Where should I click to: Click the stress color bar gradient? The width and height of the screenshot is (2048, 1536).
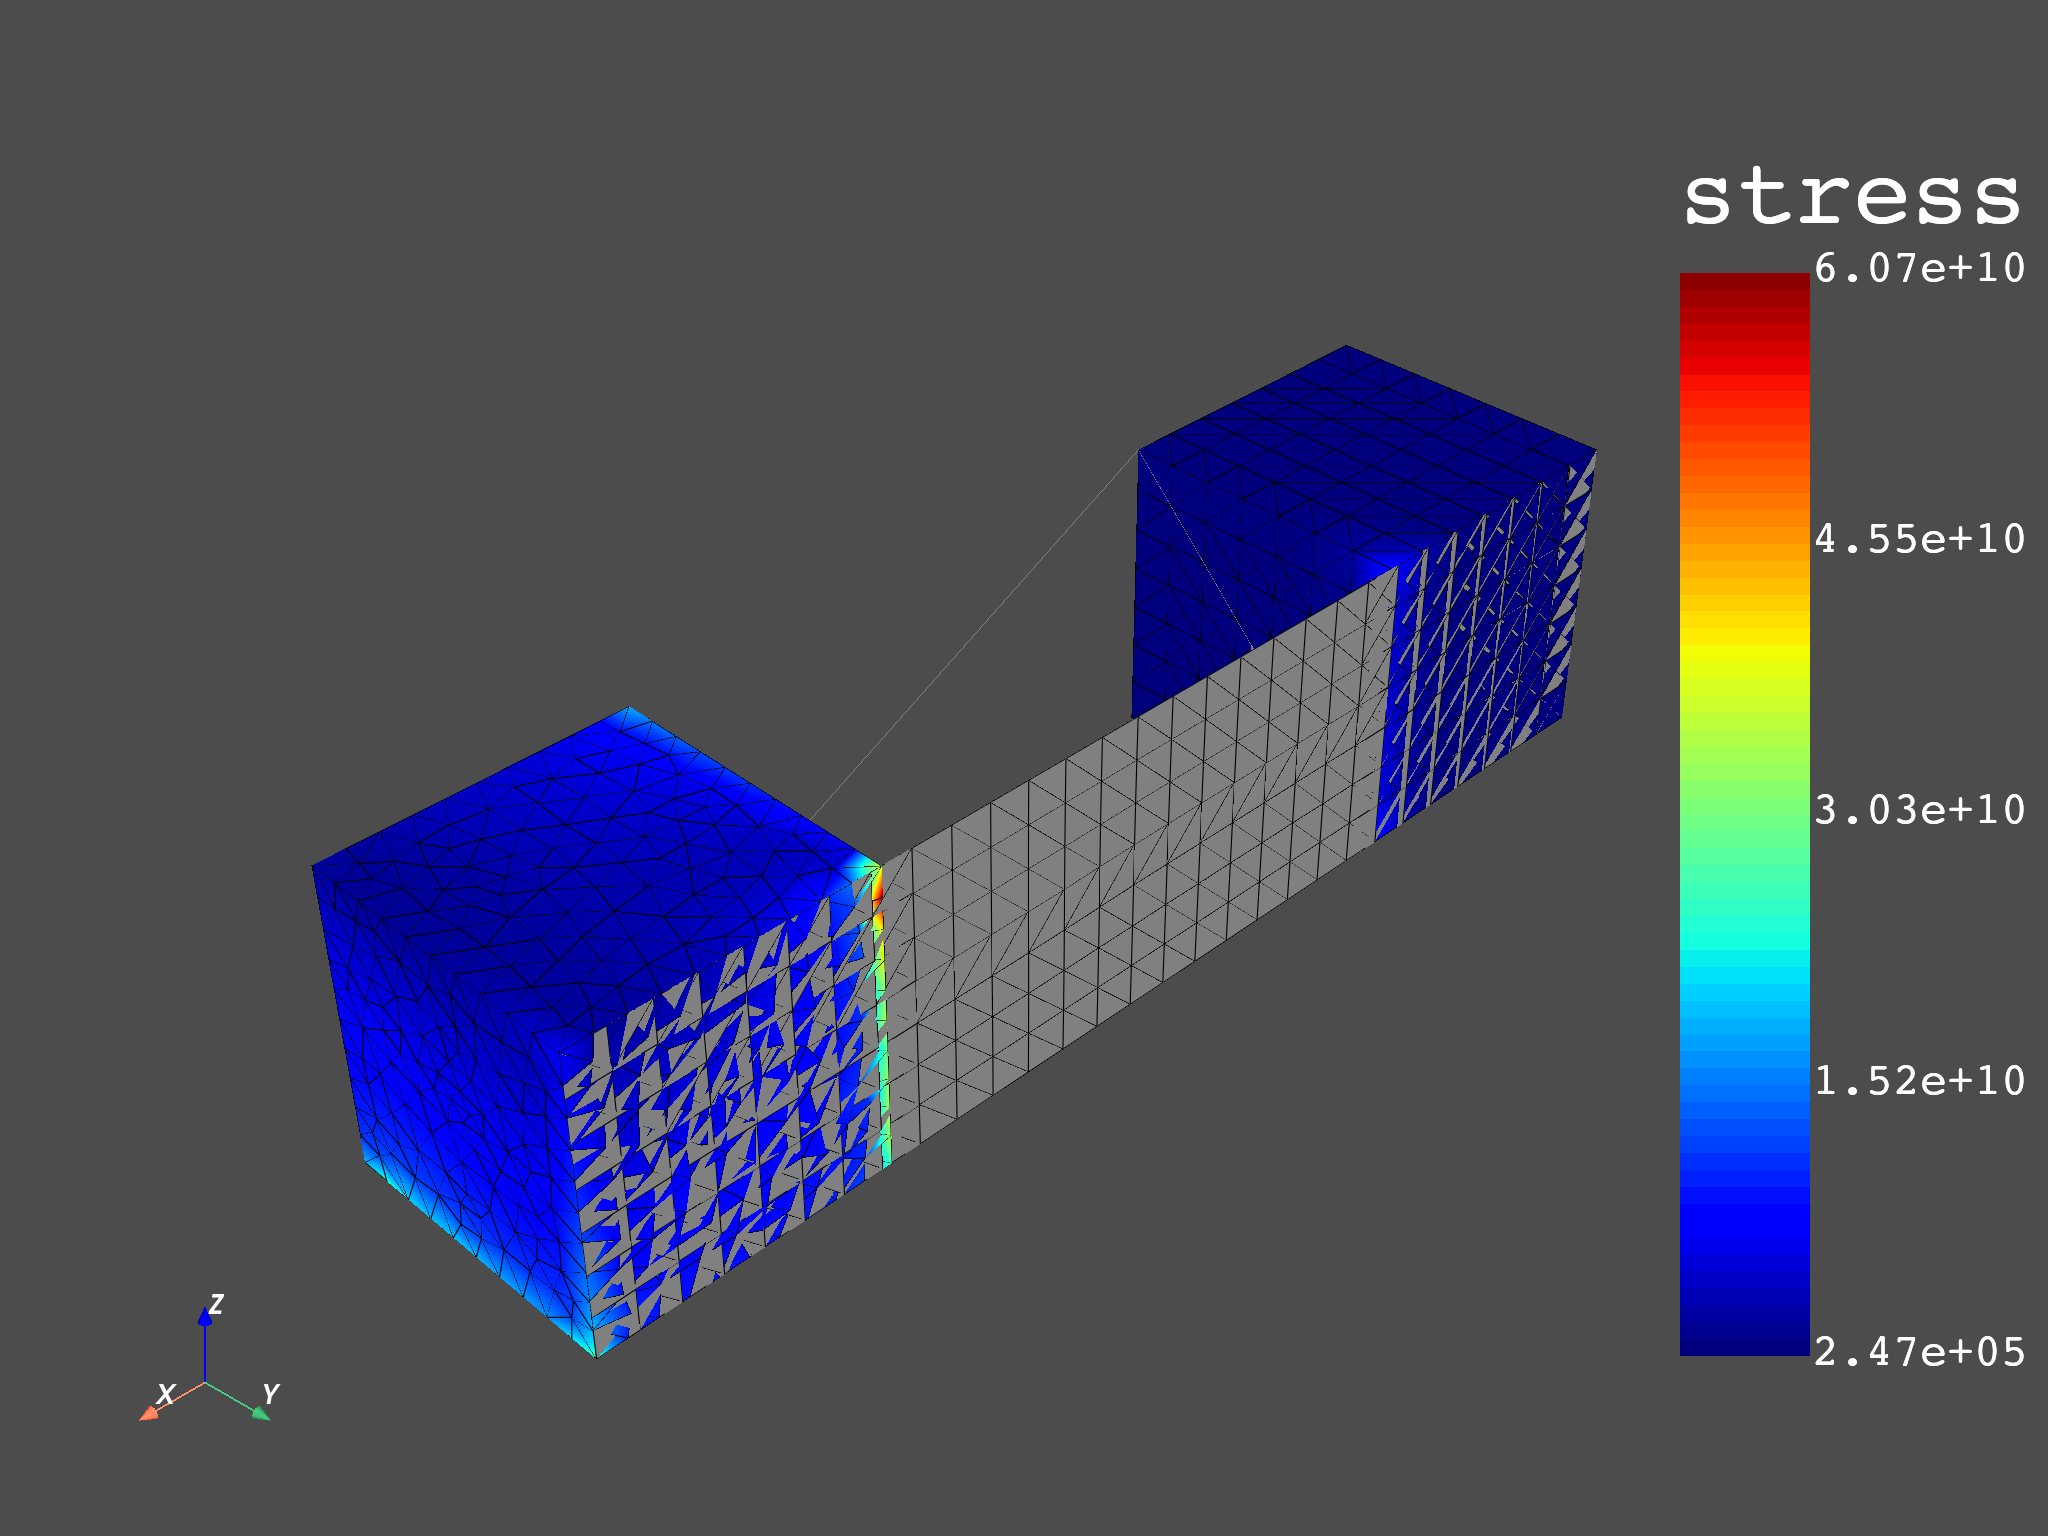pyautogui.click(x=1744, y=814)
